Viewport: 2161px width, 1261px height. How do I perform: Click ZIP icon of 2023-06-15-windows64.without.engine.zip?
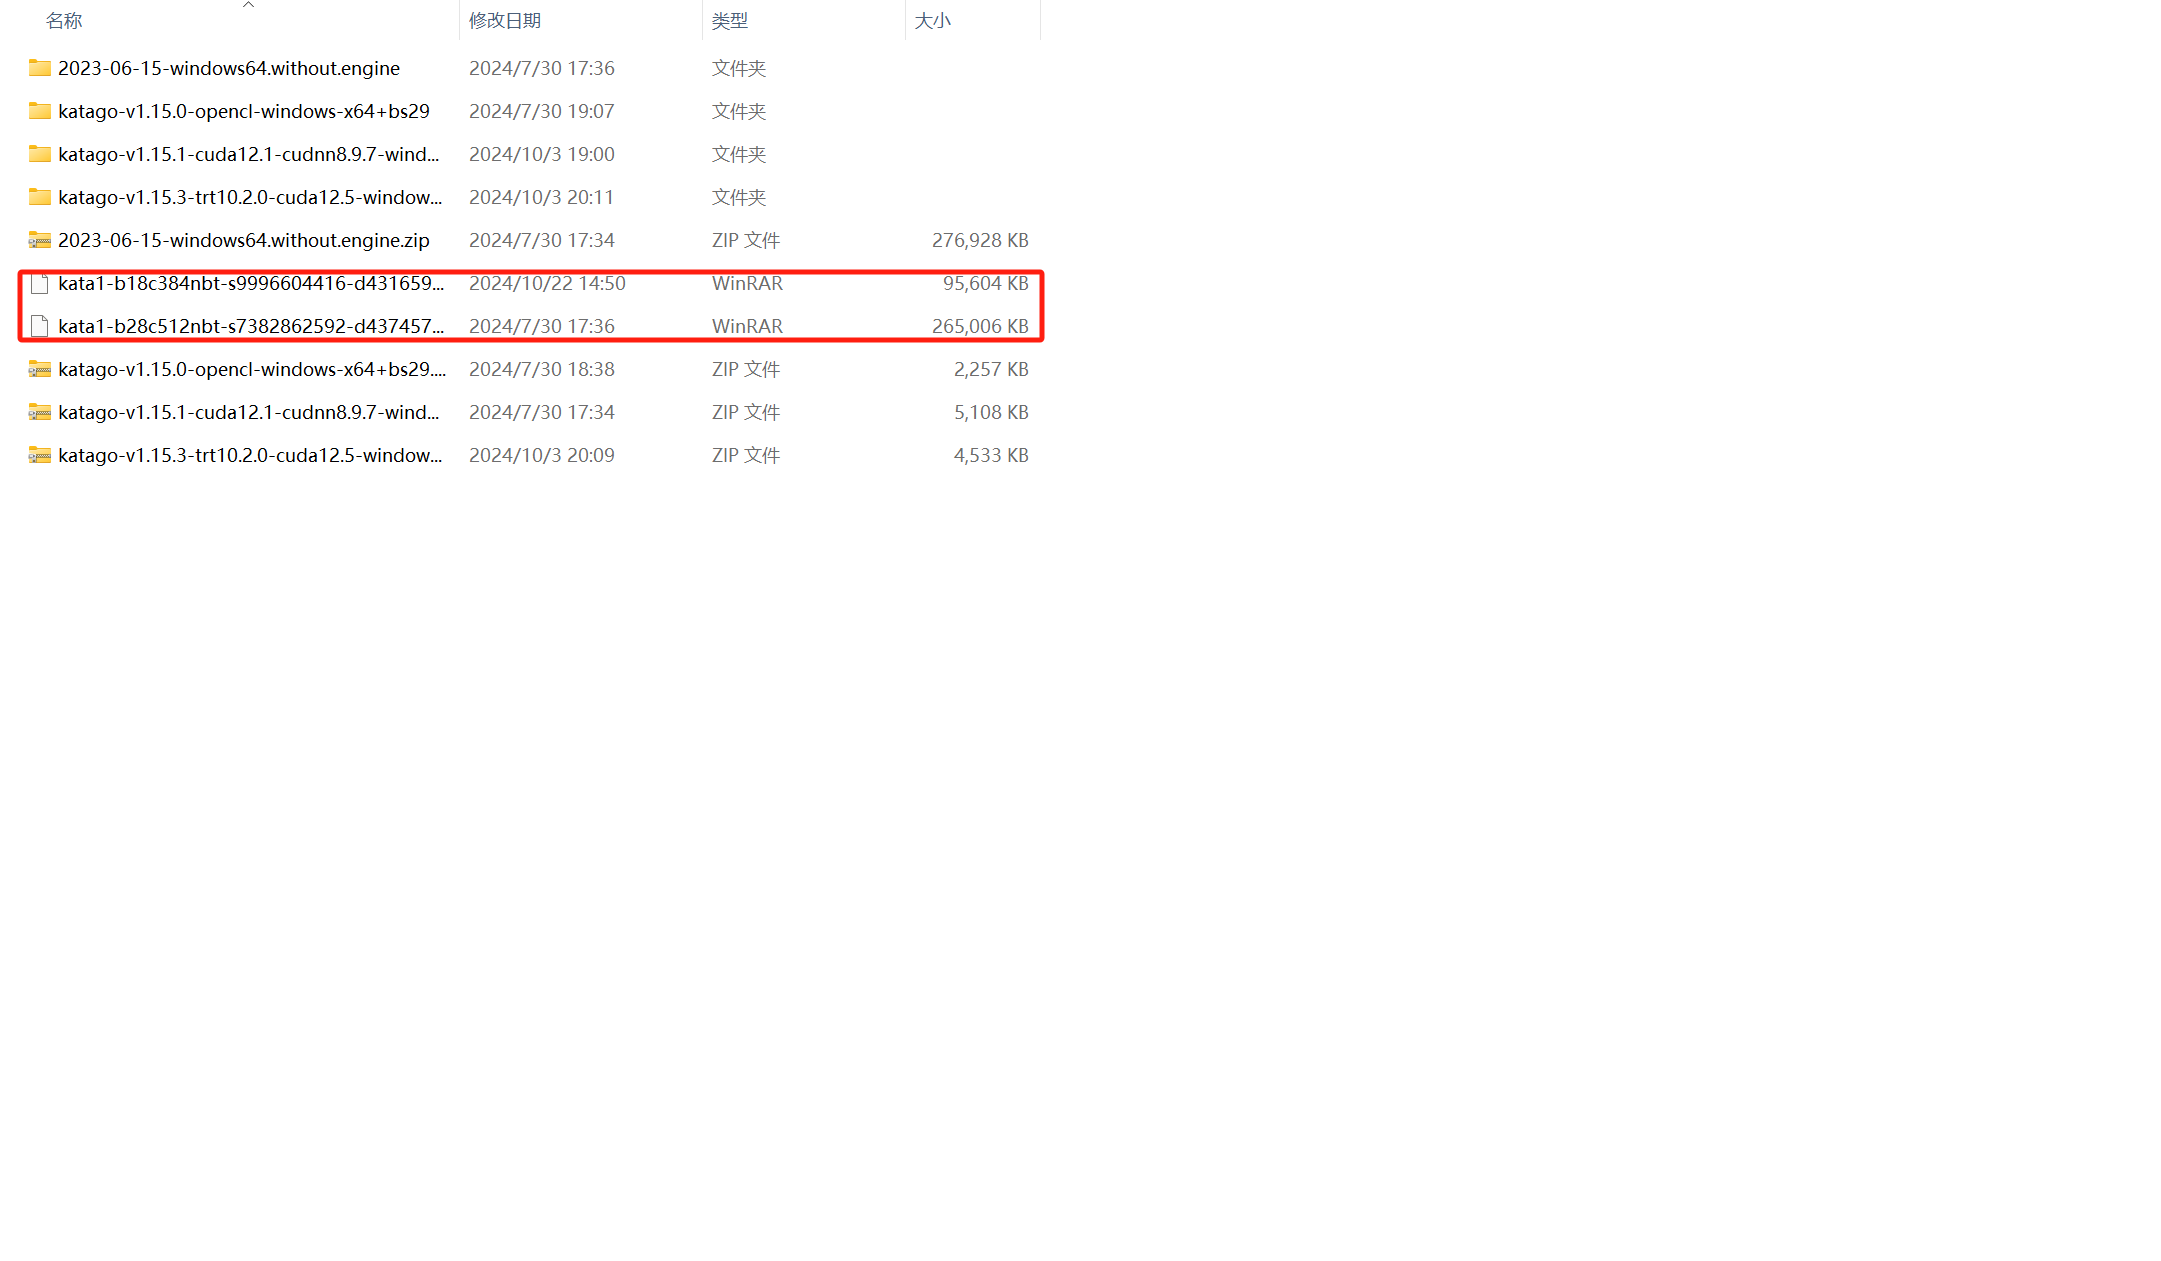click(x=40, y=240)
